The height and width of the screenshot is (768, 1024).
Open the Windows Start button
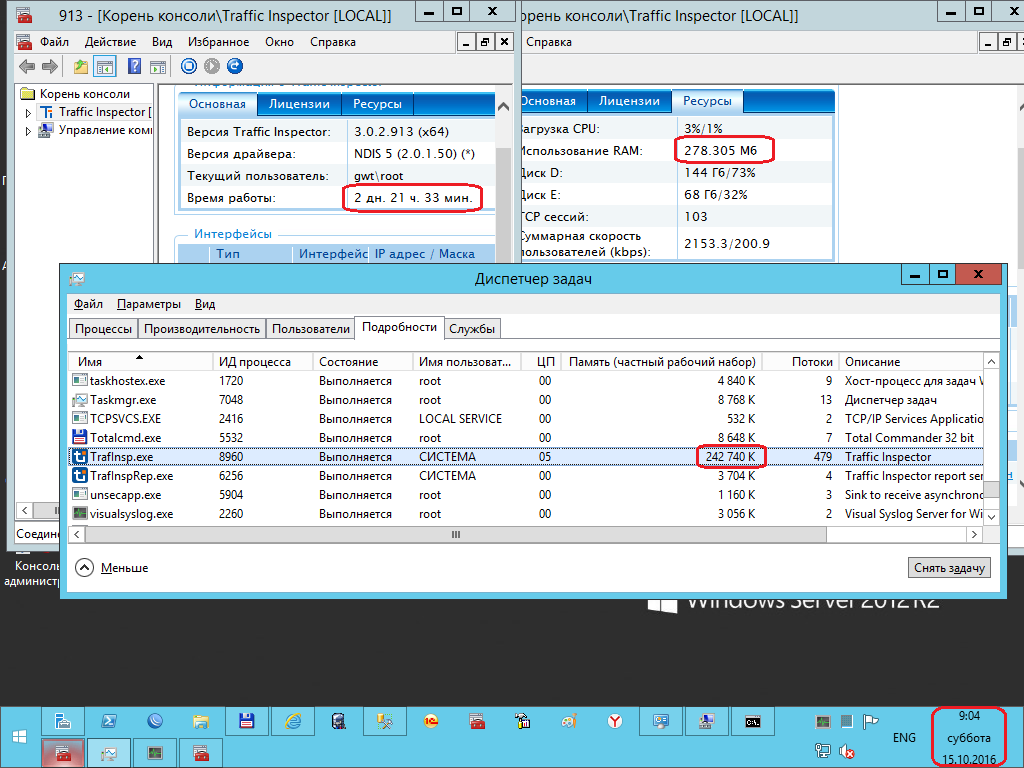[19, 737]
